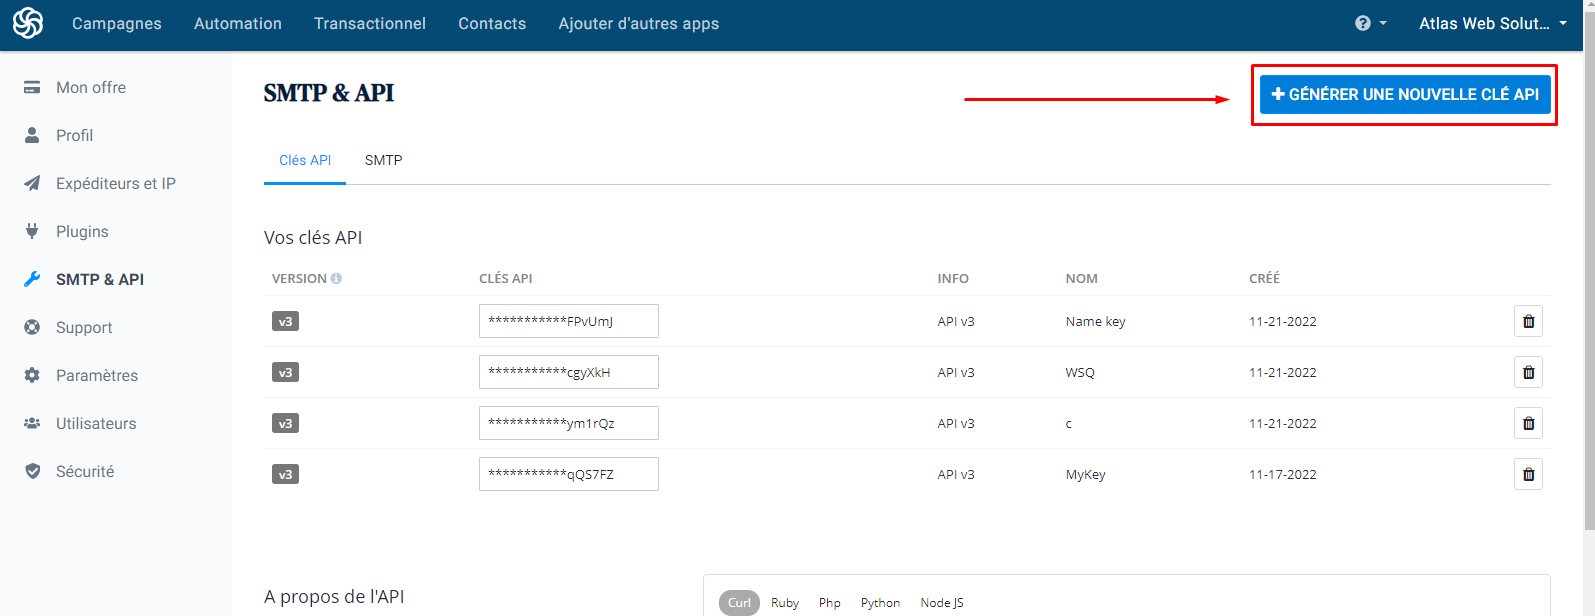This screenshot has width=1595, height=616.
Task: Click the Expéditeurs et IP paper plane icon
Action: click(32, 183)
